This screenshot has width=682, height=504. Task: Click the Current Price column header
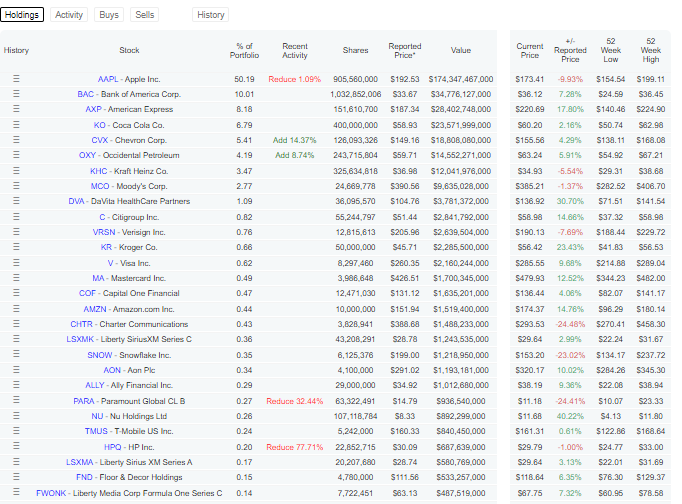529,50
